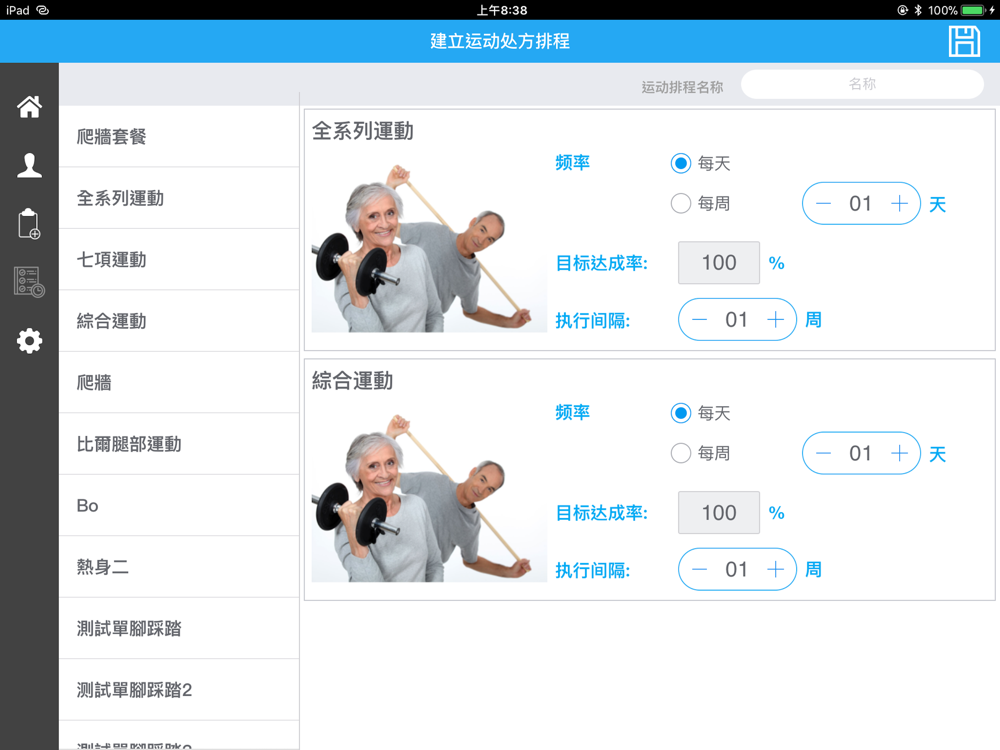The image size is (1000, 750).
Task: Increase 全系列運動 frequency days with plus
Action: tap(899, 203)
